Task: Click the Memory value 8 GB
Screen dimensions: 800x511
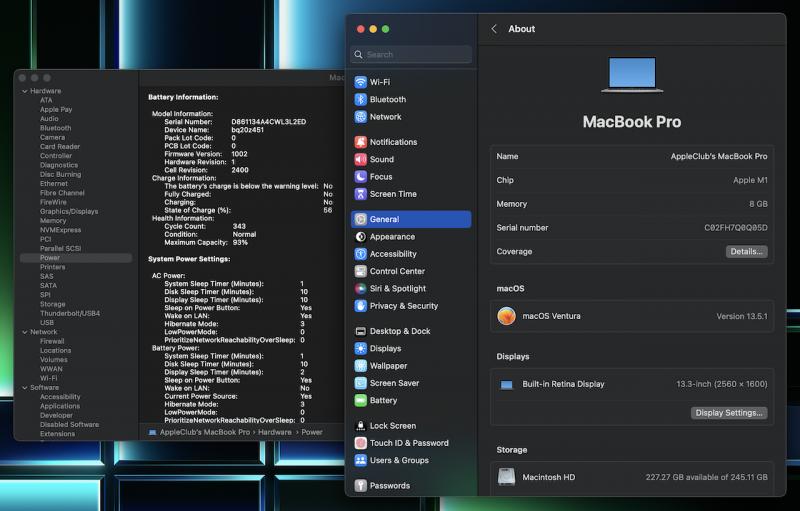Action: click(758, 204)
